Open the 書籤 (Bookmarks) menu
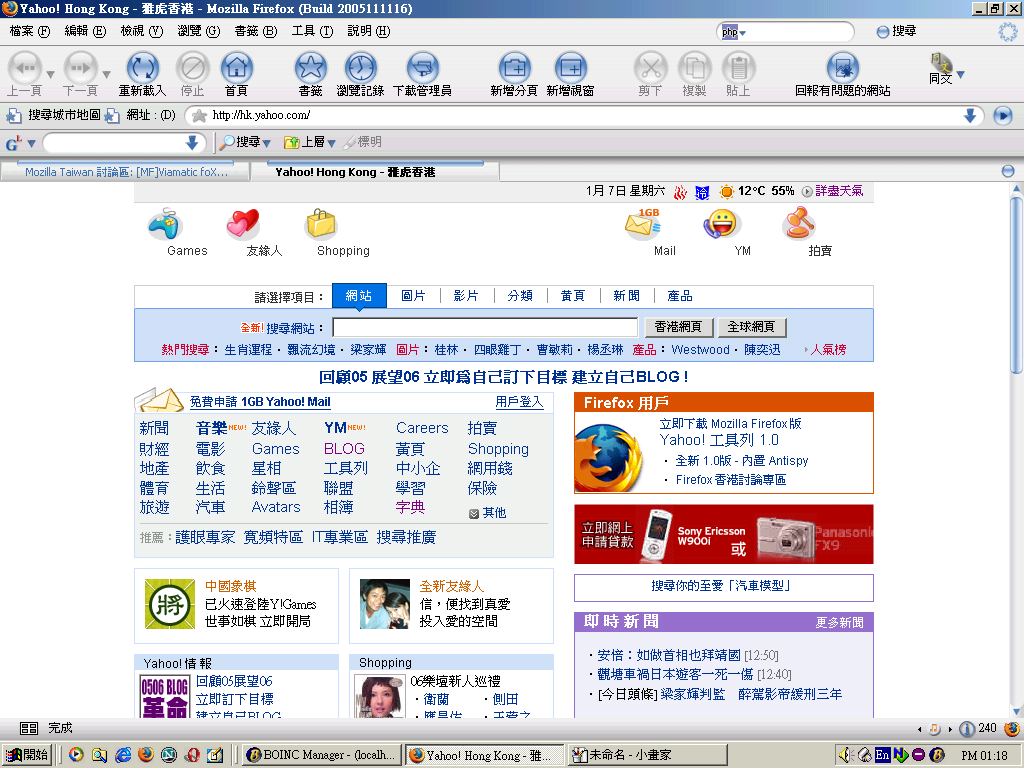The height and width of the screenshot is (768, 1024). 255,31
